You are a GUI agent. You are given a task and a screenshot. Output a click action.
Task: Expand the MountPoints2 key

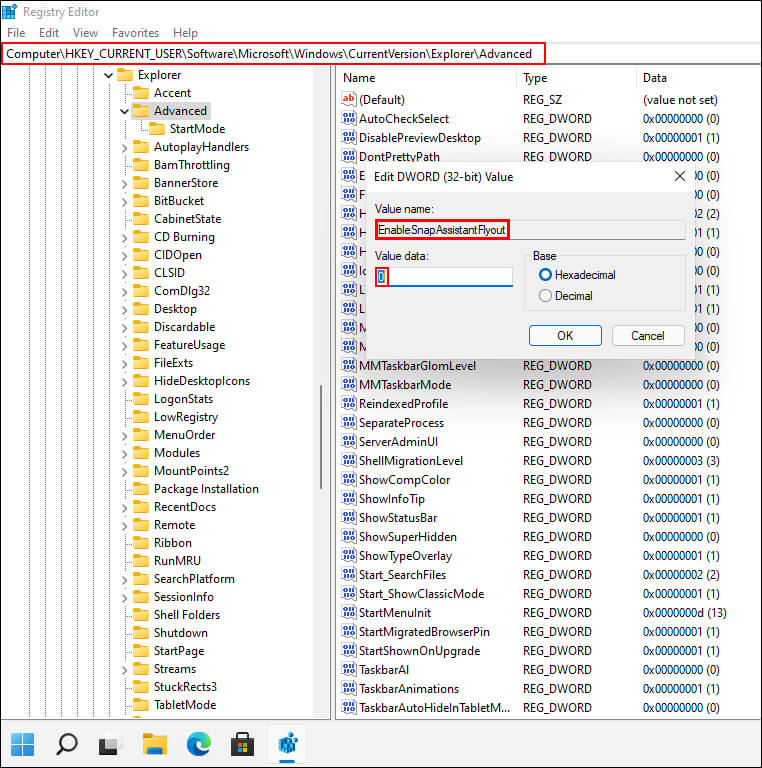point(124,472)
